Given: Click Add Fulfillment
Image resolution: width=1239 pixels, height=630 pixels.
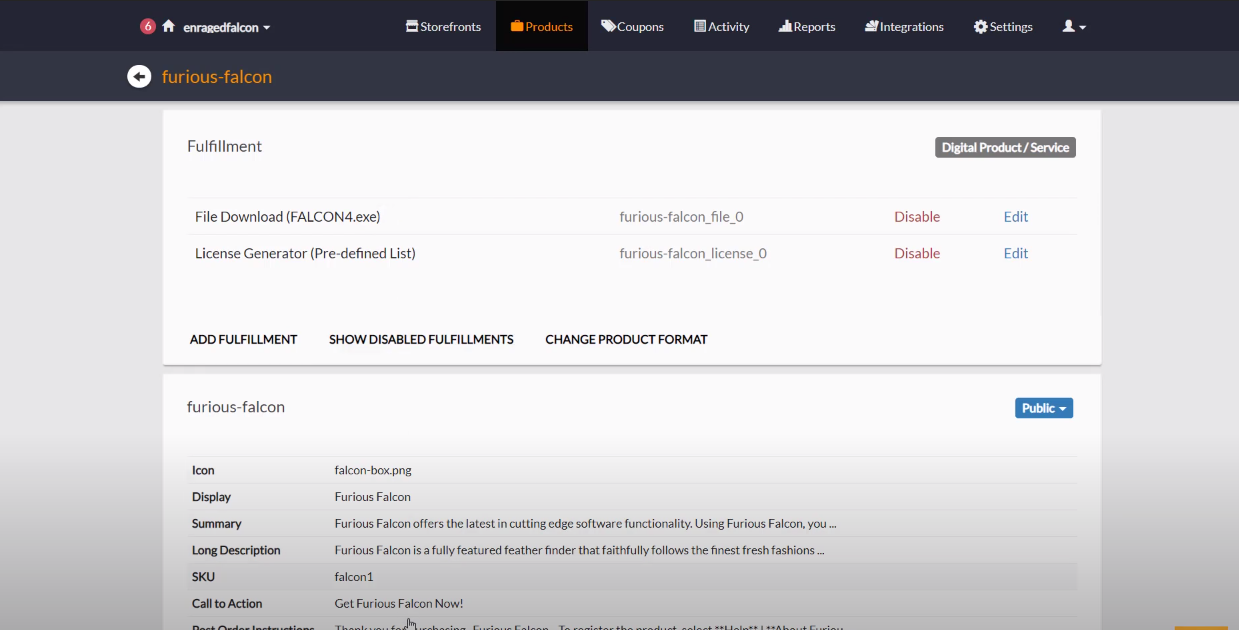Looking at the screenshot, I should pos(243,339).
